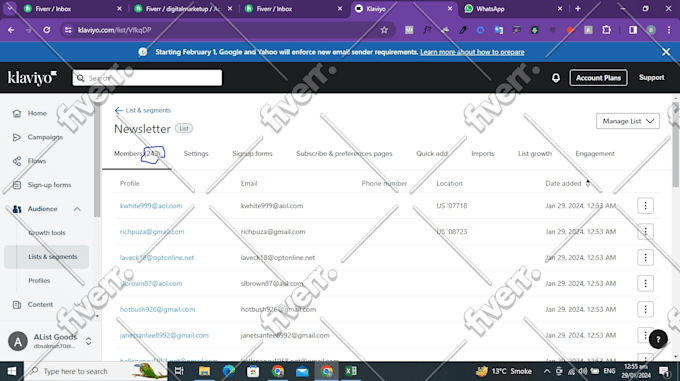This screenshot has height=381, width=680.
Task: Open the Manage List dropdown
Action: [x=628, y=121]
